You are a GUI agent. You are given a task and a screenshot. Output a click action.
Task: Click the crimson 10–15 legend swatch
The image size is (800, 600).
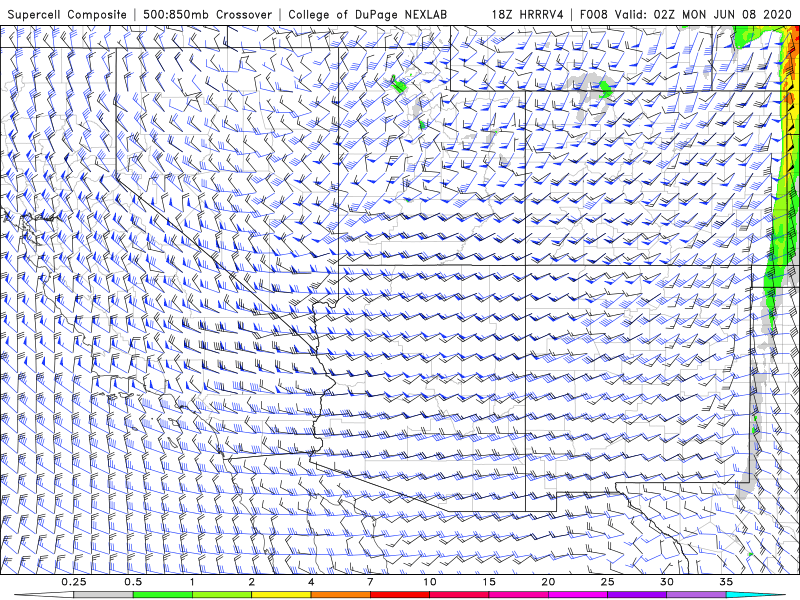pos(459,595)
